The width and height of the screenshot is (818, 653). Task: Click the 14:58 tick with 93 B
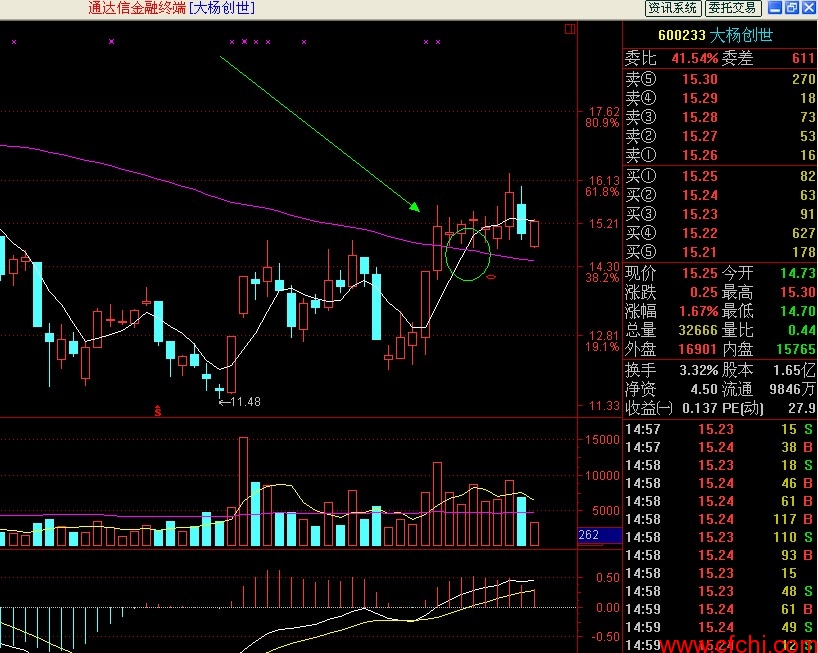pos(720,555)
